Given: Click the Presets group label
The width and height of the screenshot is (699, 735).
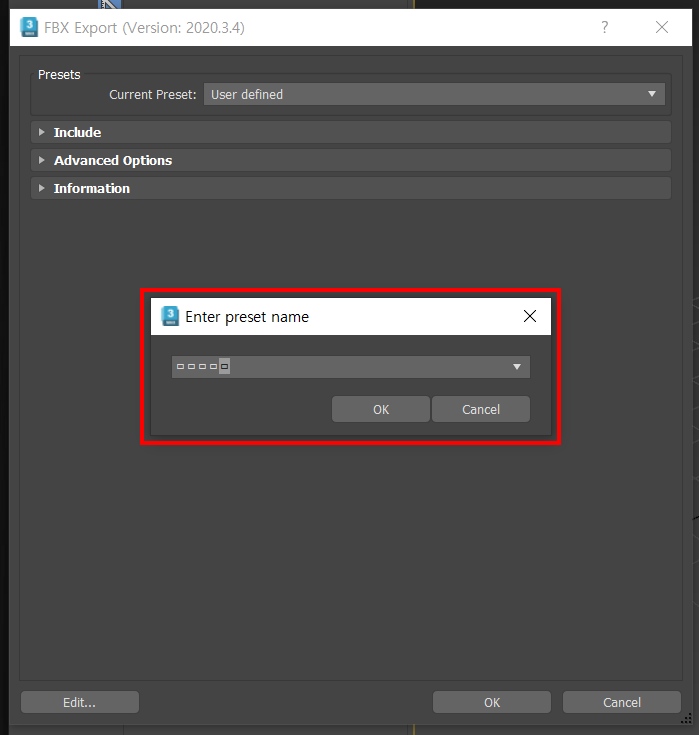Looking at the screenshot, I should 59,75.
